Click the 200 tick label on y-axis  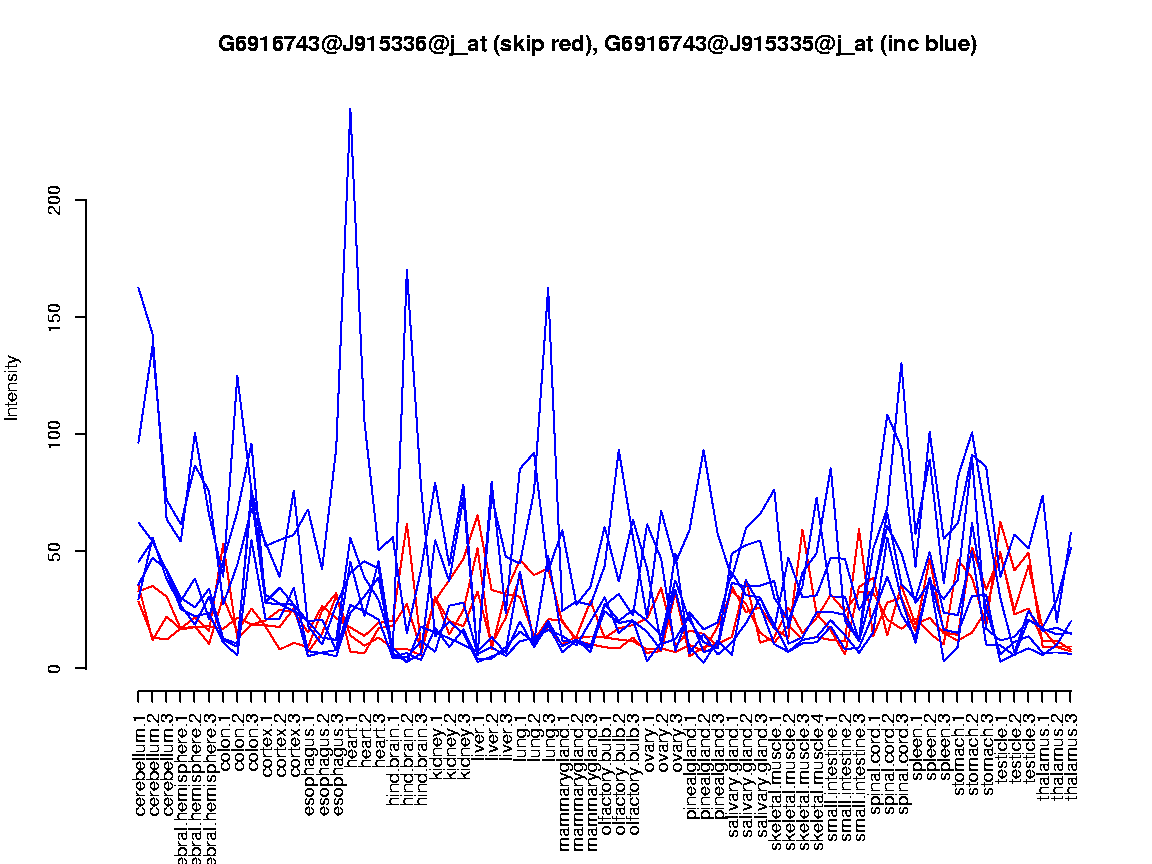coord(56,200)
